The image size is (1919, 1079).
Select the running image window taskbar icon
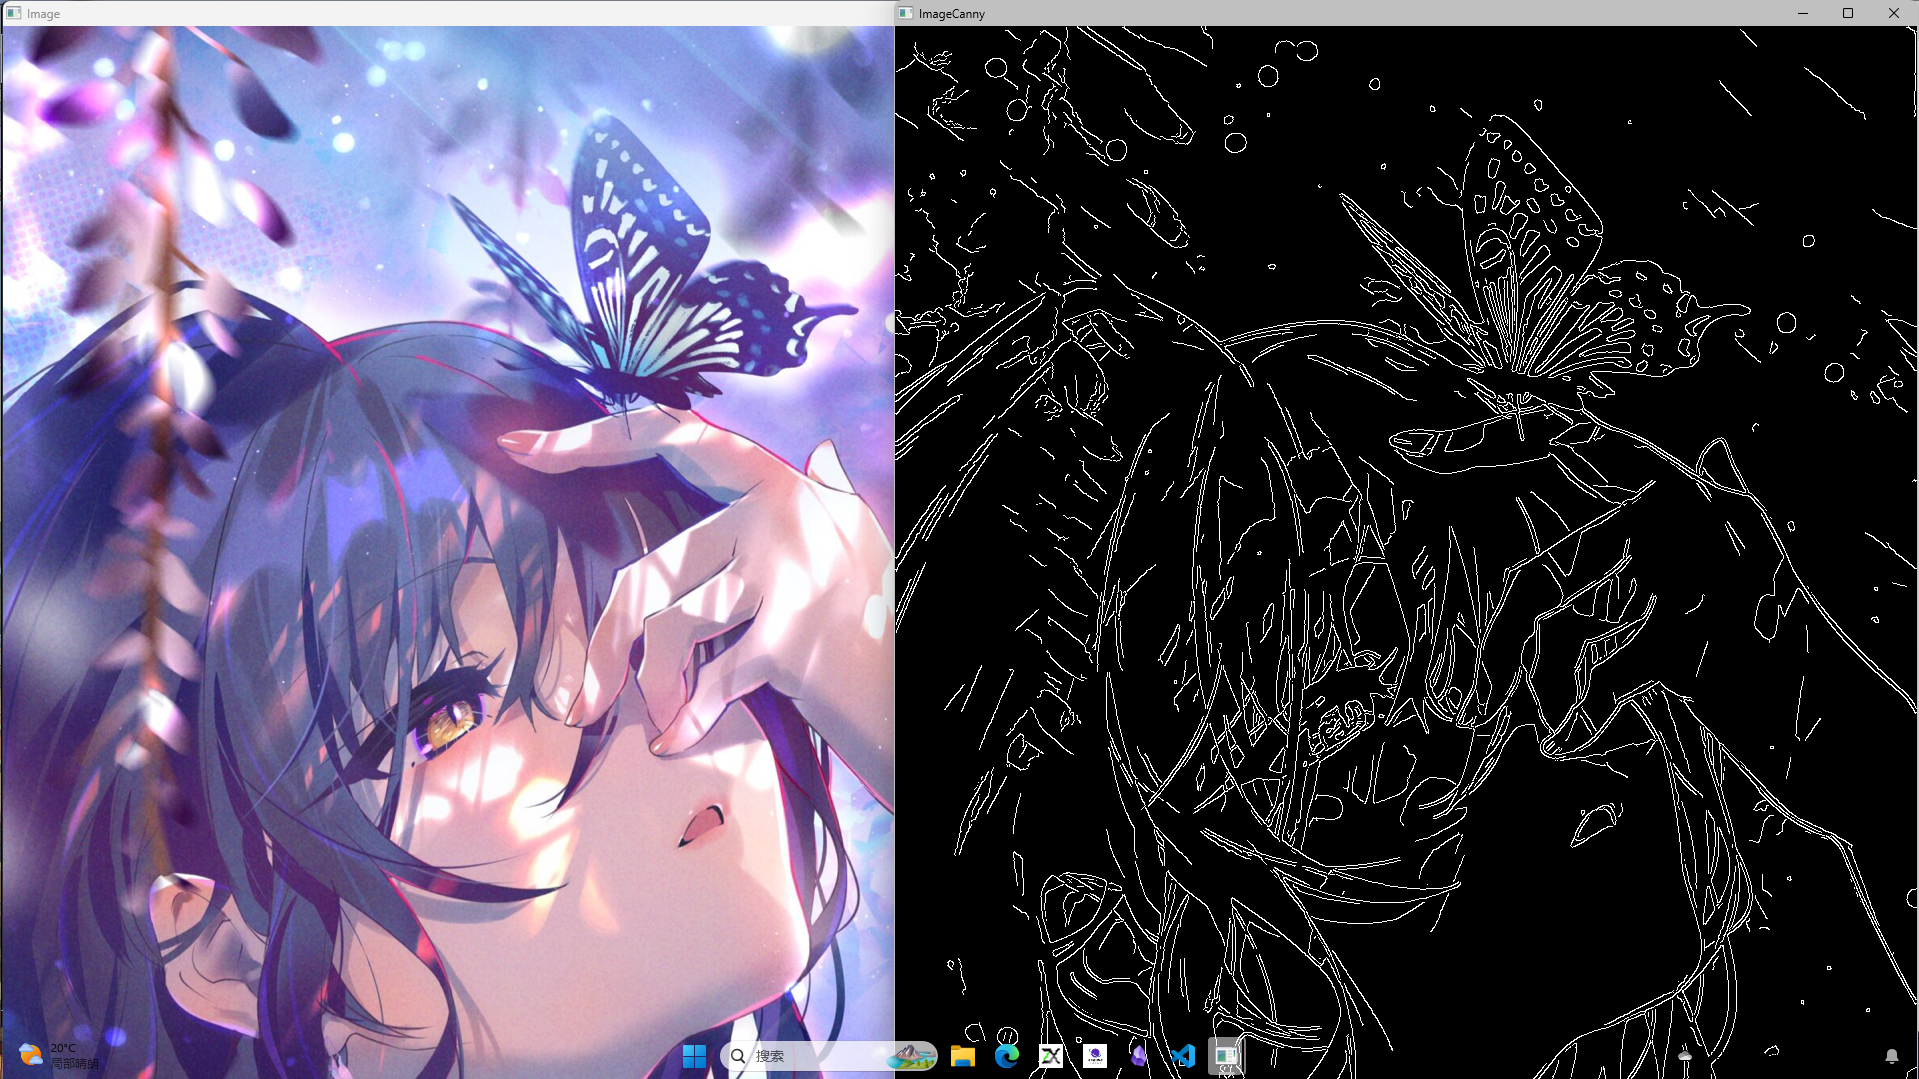point(1227,1056)
